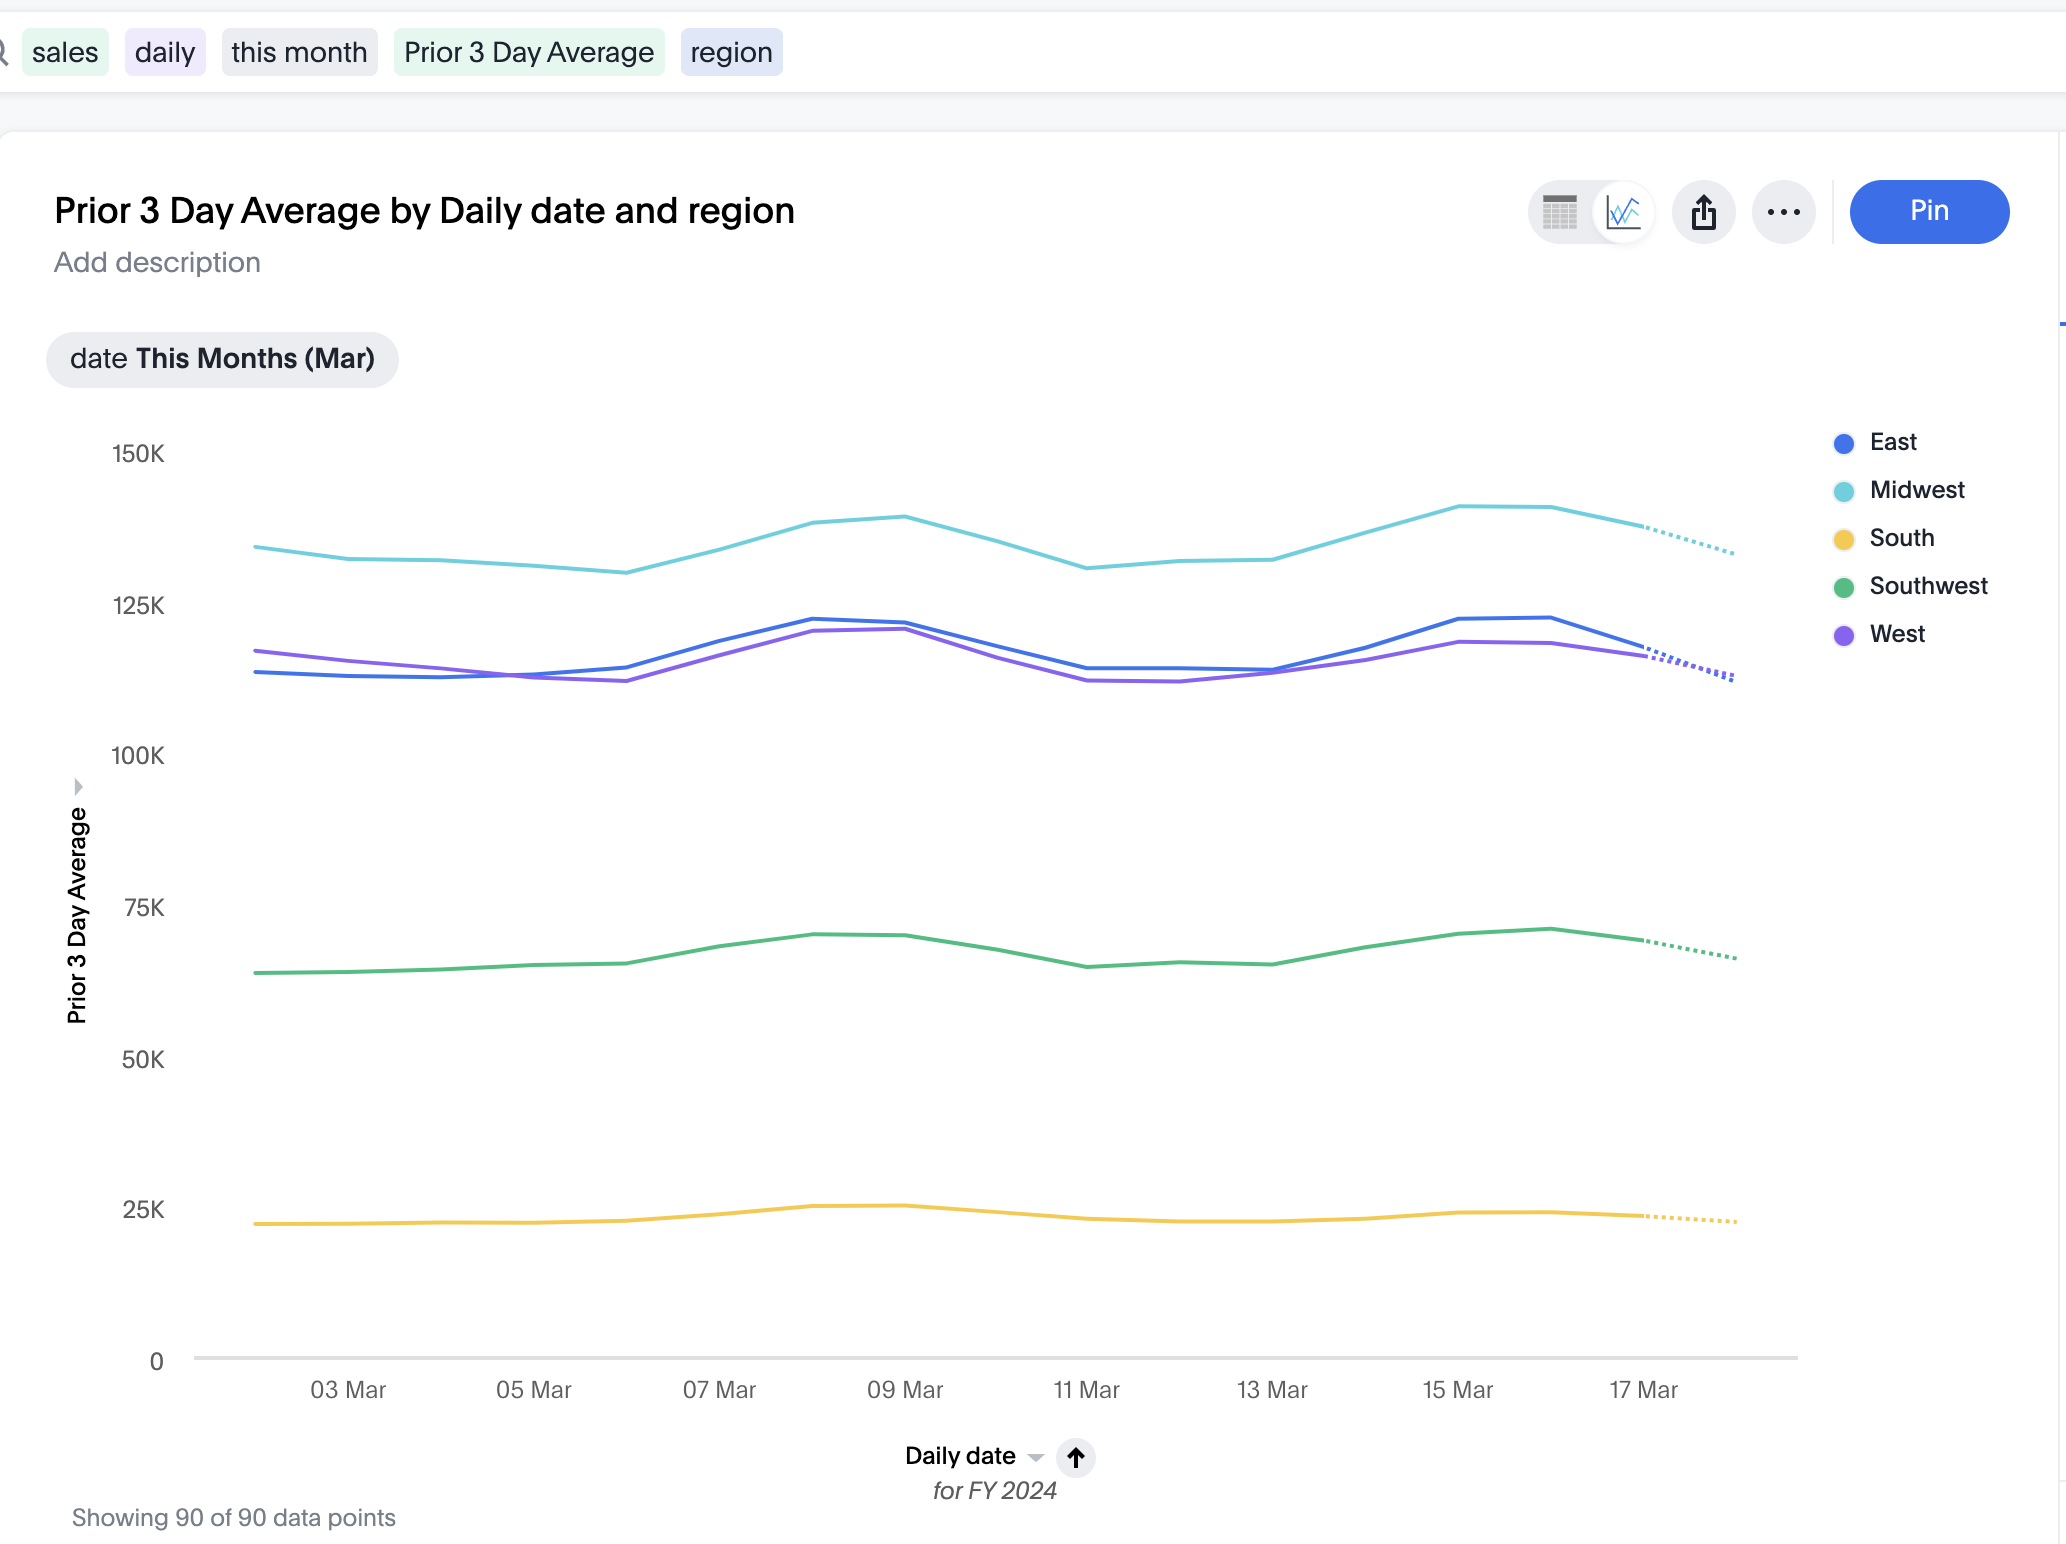
Task: Open the Daily date dropdown
Action: tap(1035, 1457)
